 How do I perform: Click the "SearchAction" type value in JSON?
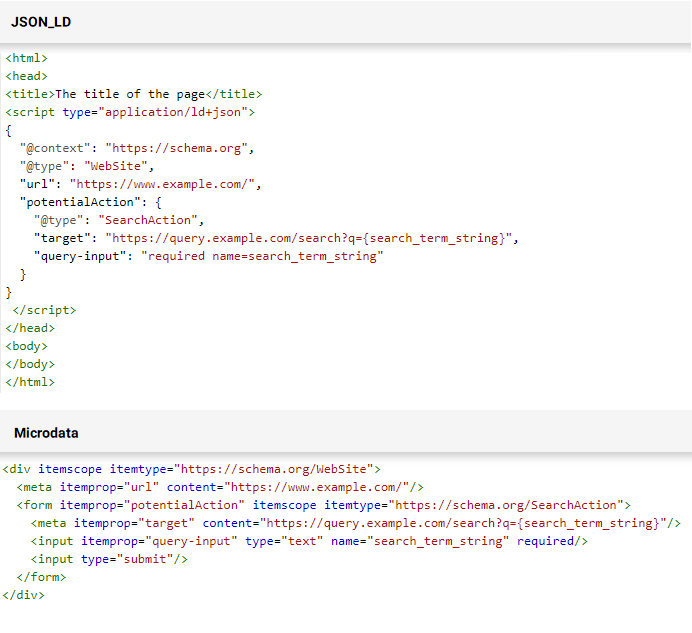150,220
